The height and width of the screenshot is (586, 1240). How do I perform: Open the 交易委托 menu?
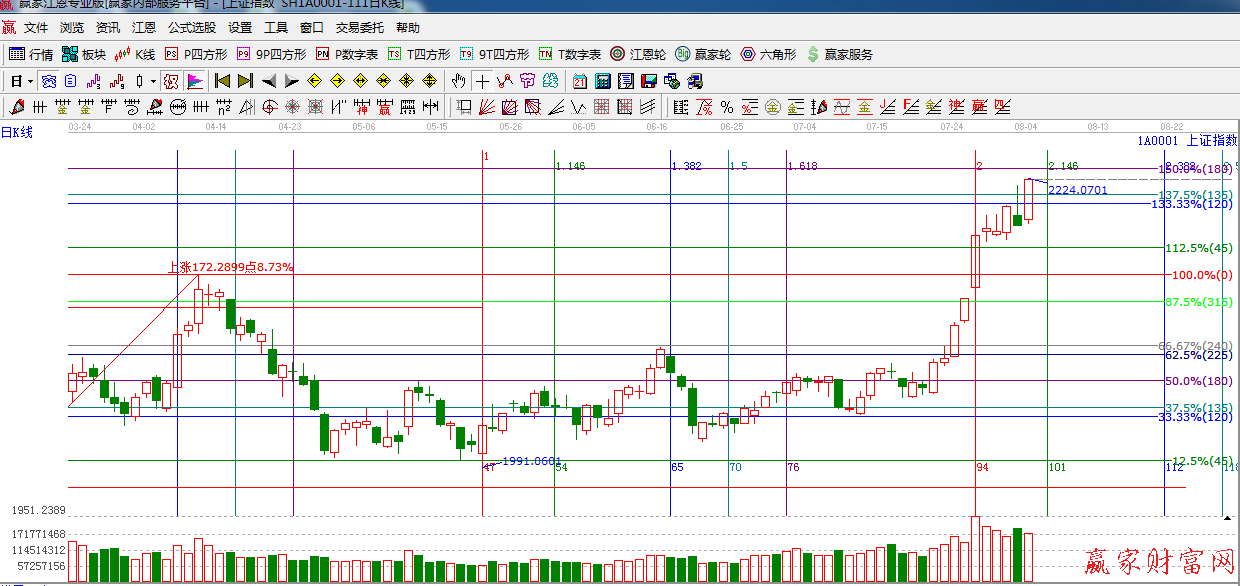tap(360, 28)
